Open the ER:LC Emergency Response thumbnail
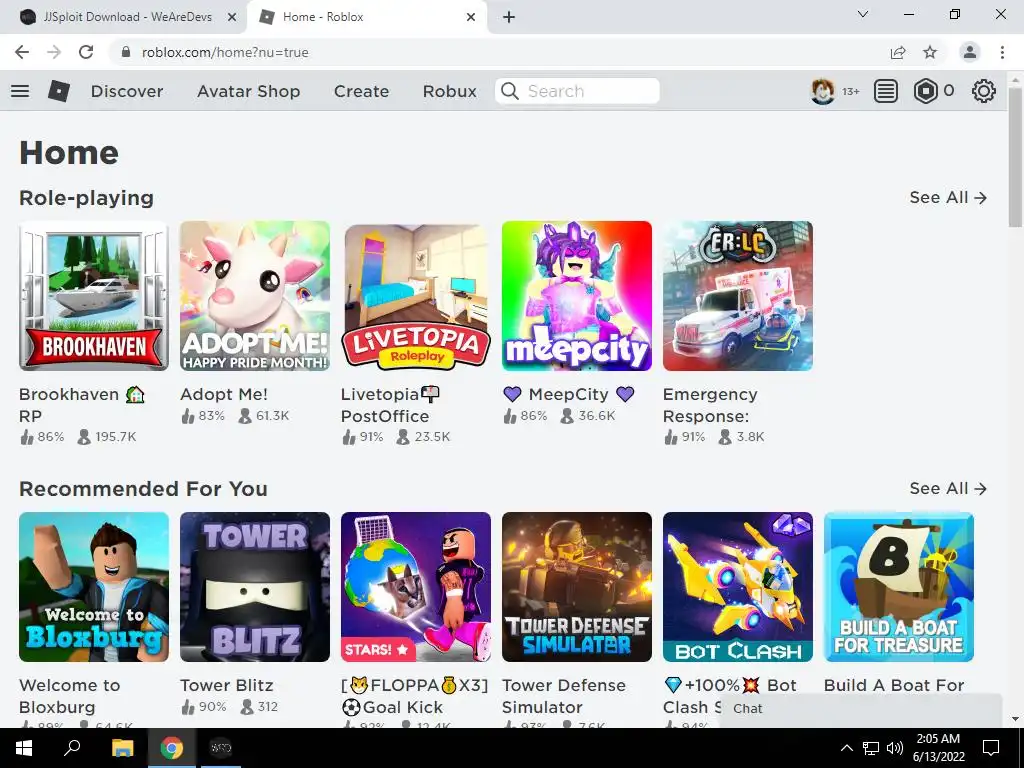The image size is (1024, 768). coord(738,296)
